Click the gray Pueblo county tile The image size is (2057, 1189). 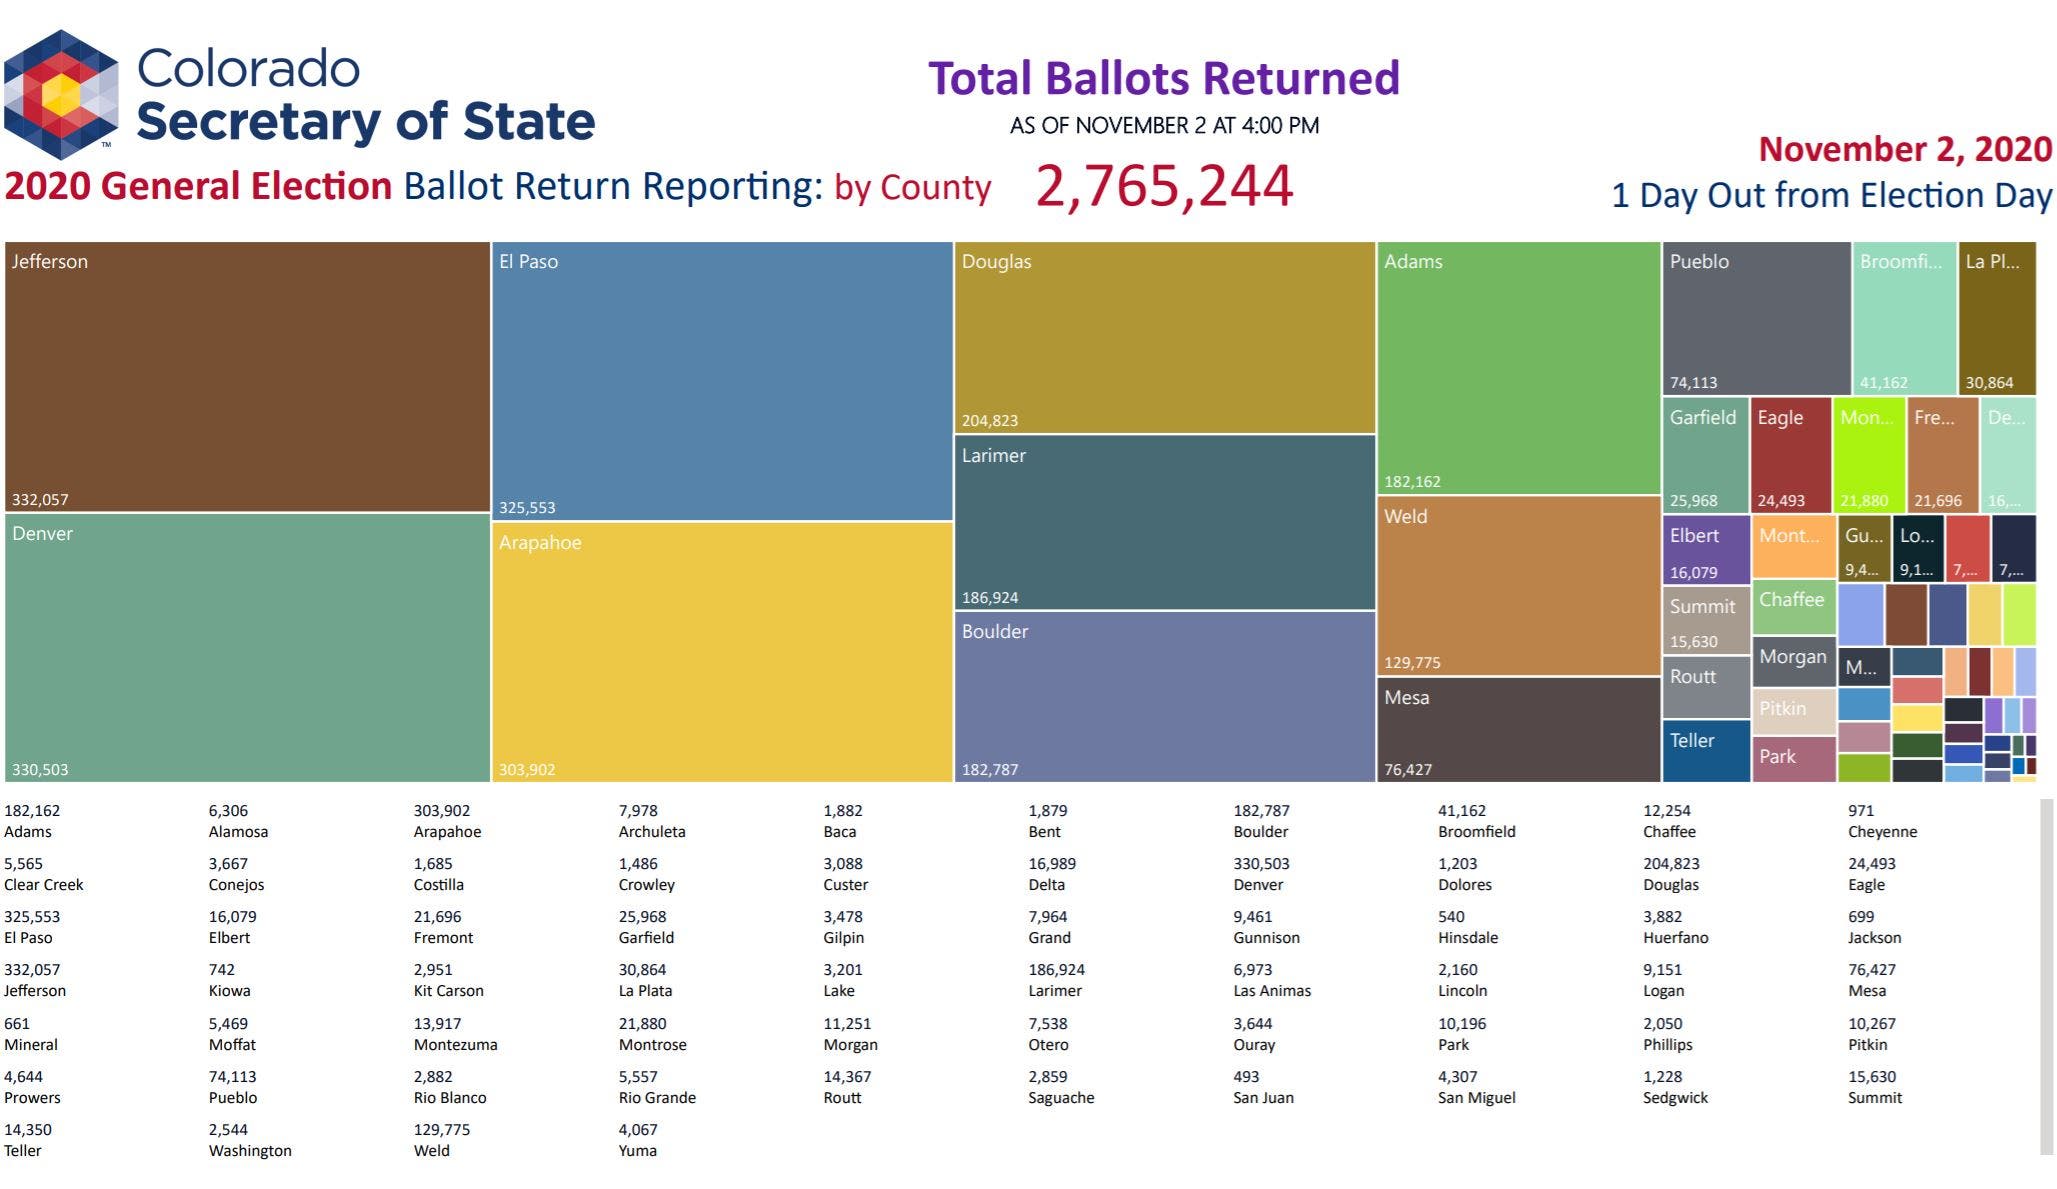click(x=1755, y=318)
